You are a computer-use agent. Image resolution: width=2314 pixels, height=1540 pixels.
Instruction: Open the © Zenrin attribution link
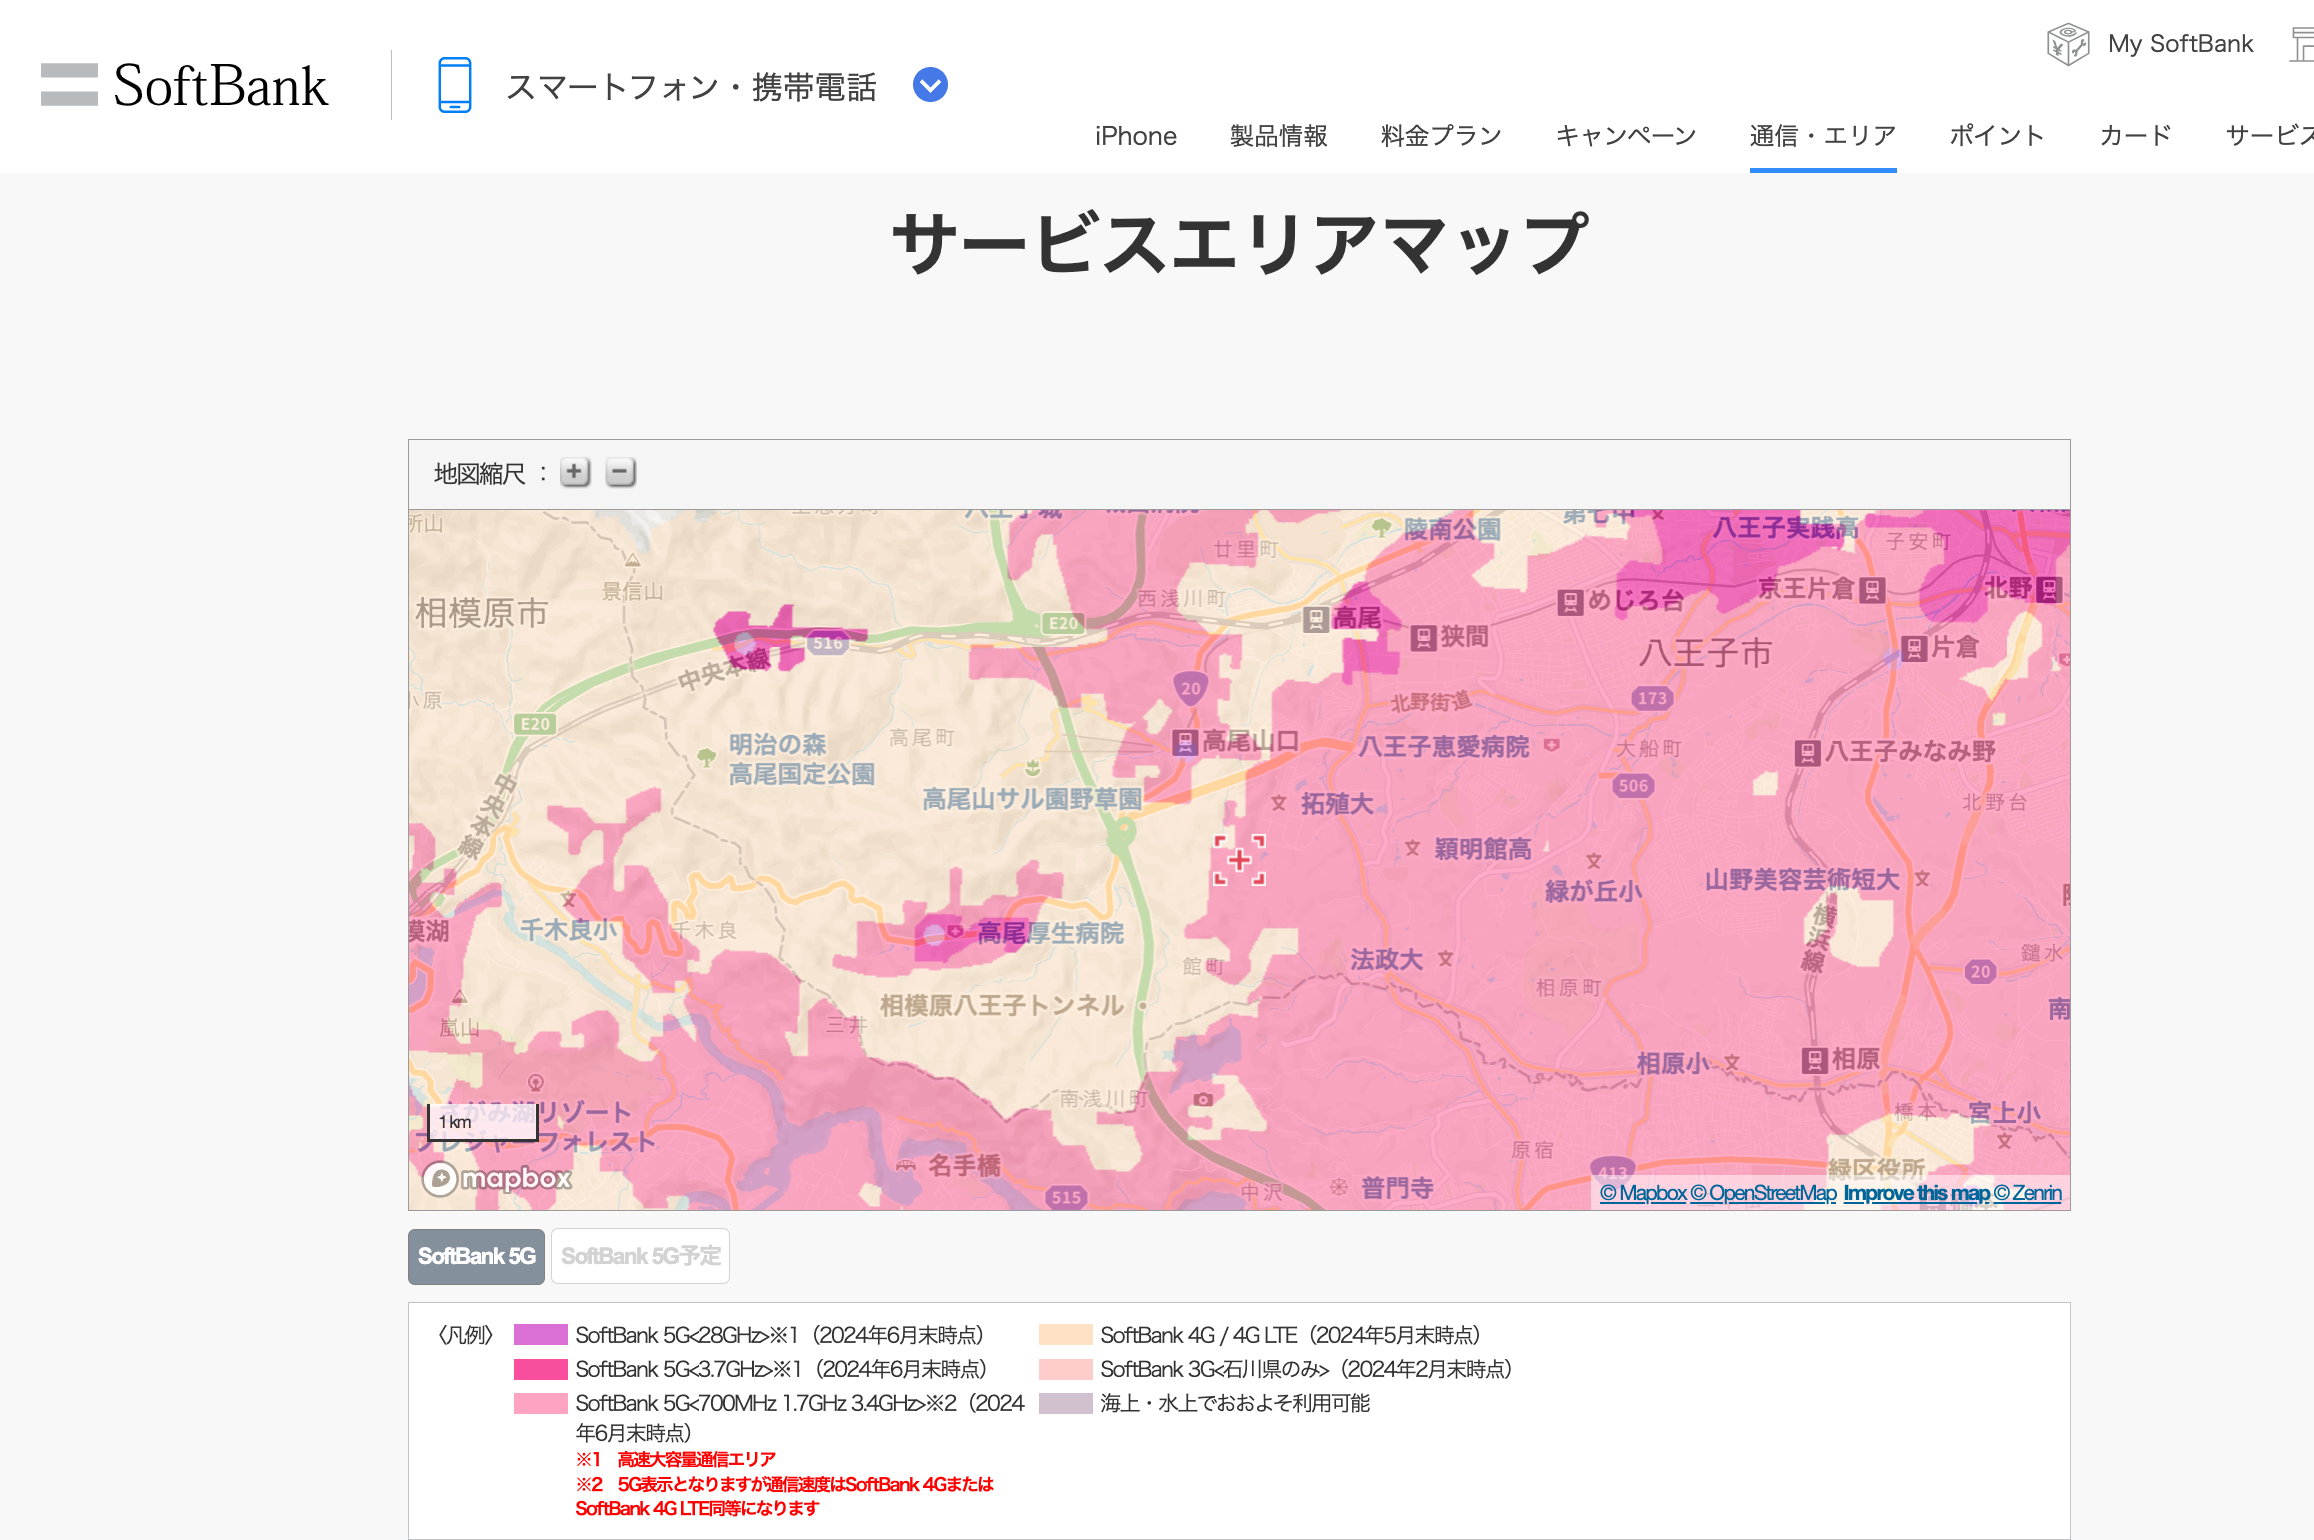[2028, 1193]
